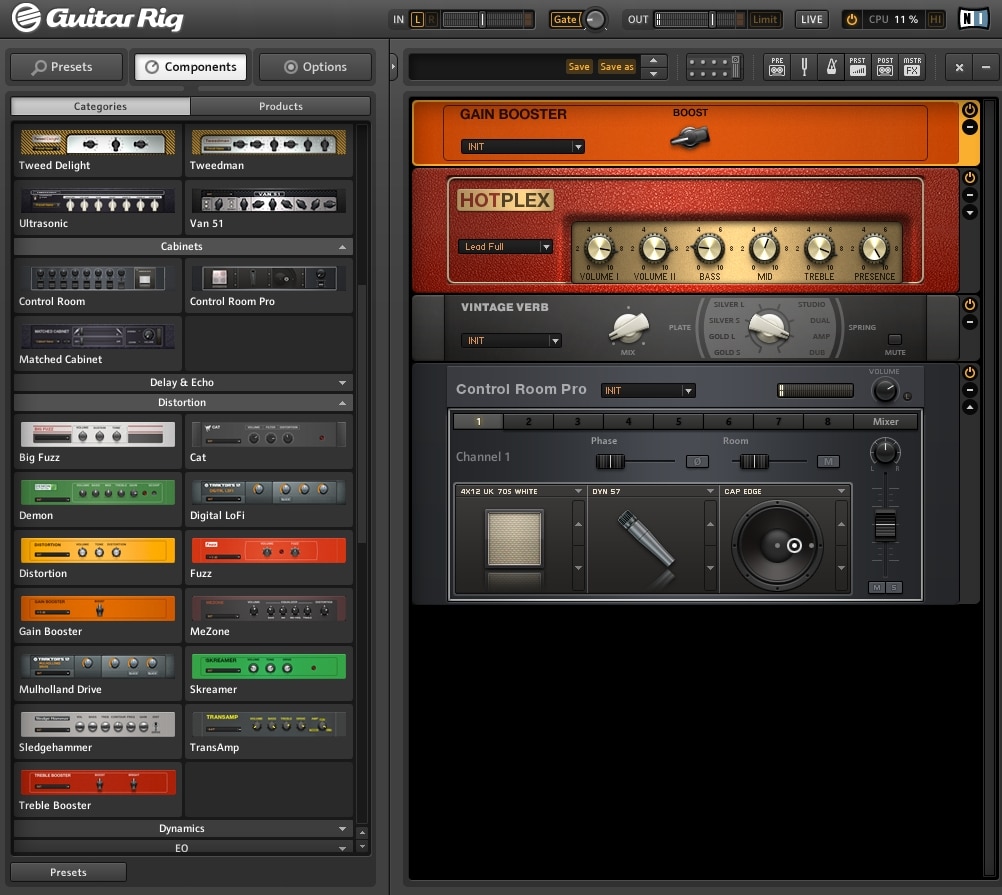
Task: Select the MeZone distortion component
Action: pos(268,616)
